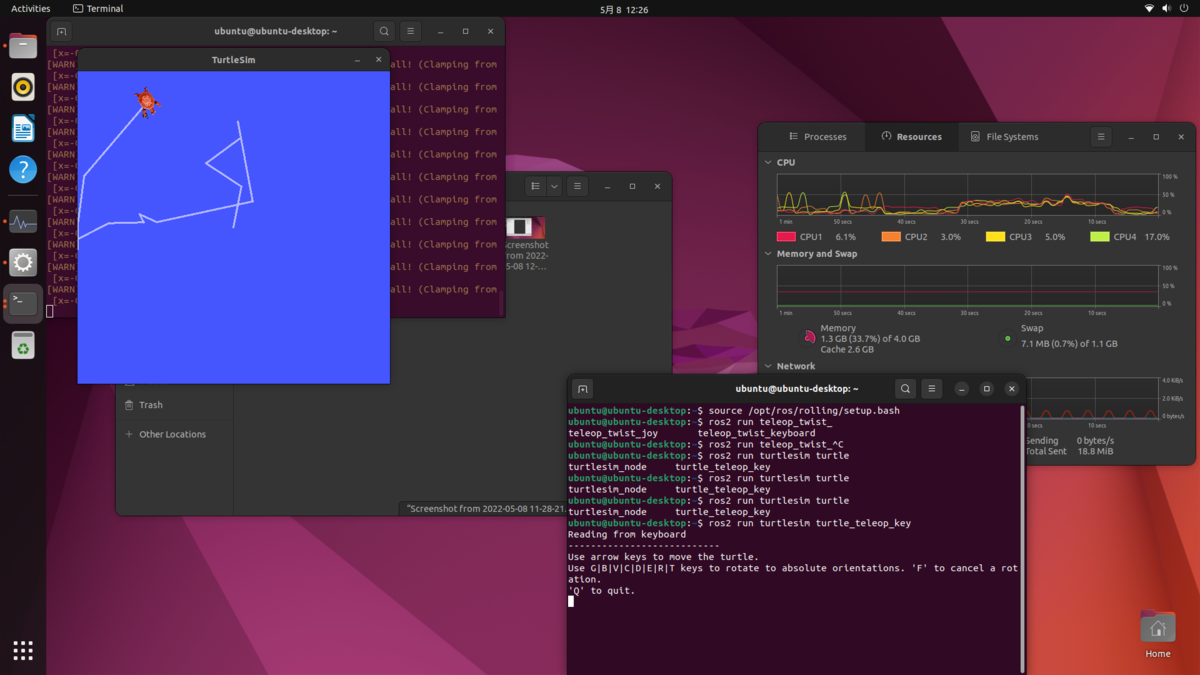Open hamburger menu in back terminal window
This screenshot has width=1200, height=675.
[x=410, y=32]
